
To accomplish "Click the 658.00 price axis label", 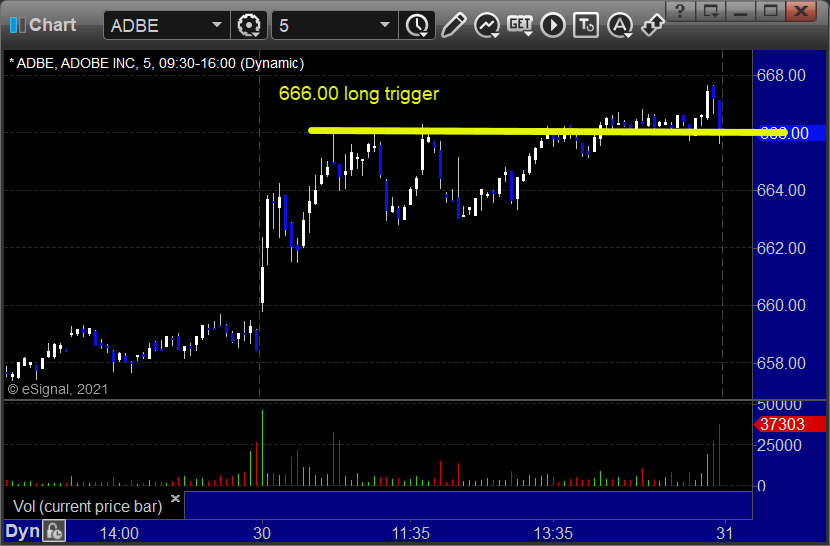I will 781,363.
